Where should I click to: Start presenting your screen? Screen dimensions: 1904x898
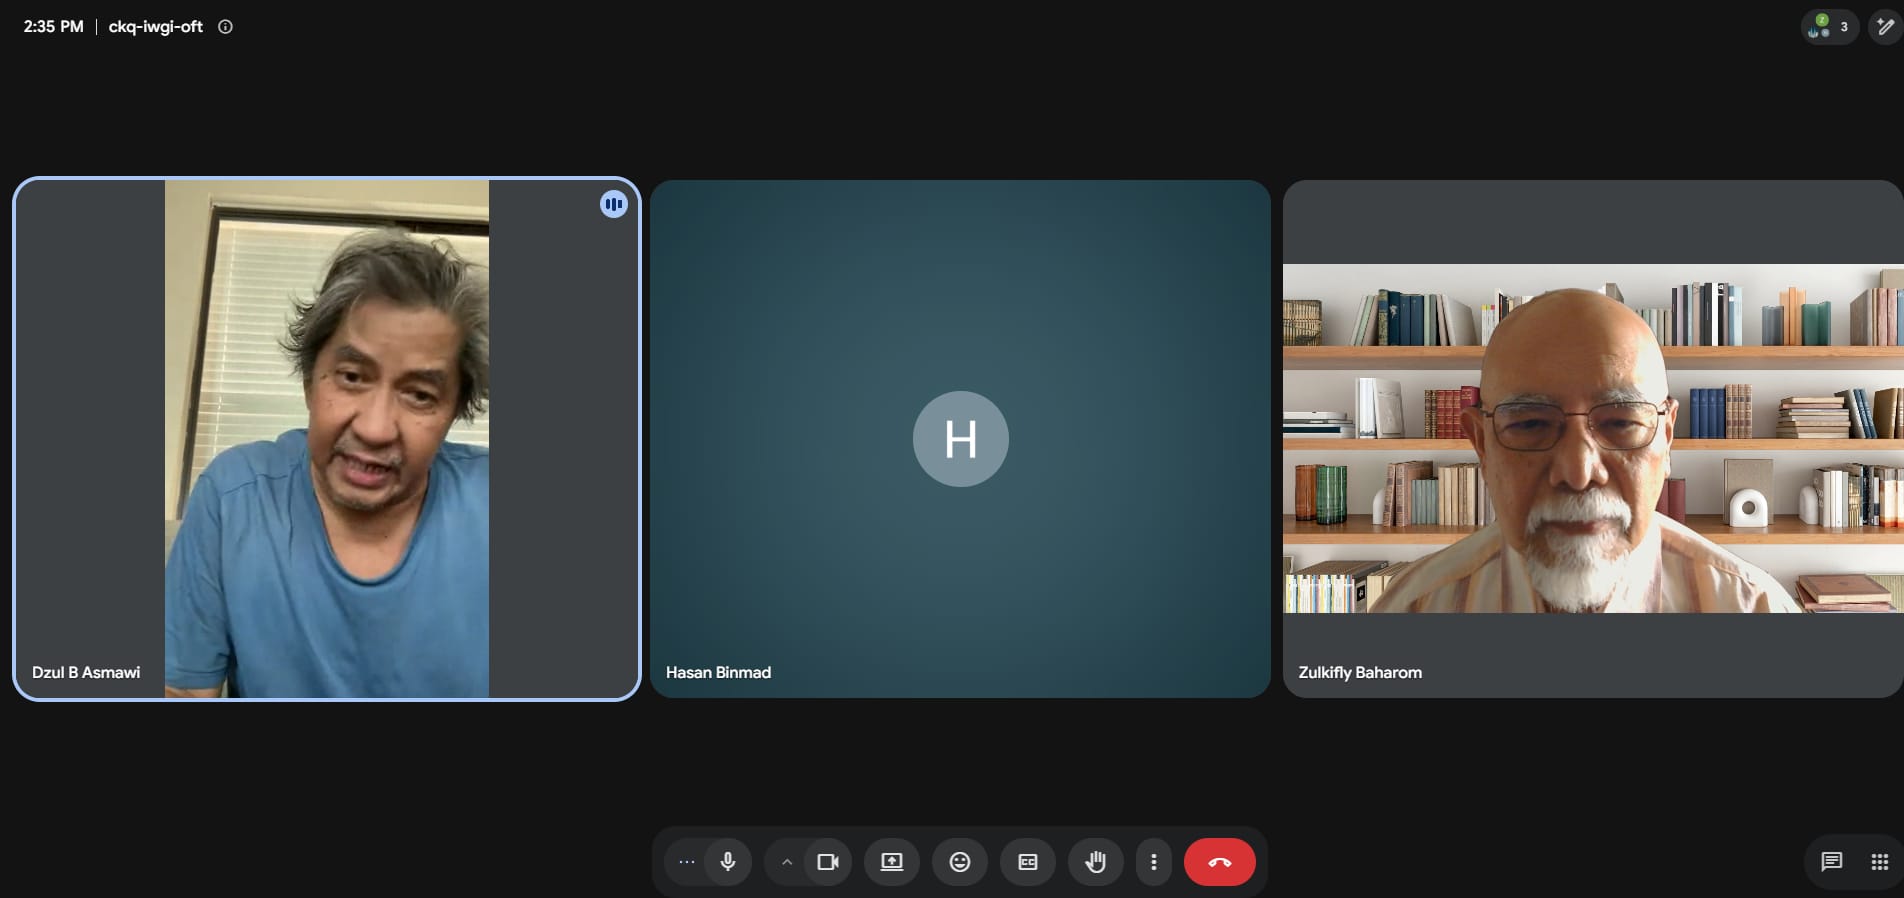pos(892,862)
